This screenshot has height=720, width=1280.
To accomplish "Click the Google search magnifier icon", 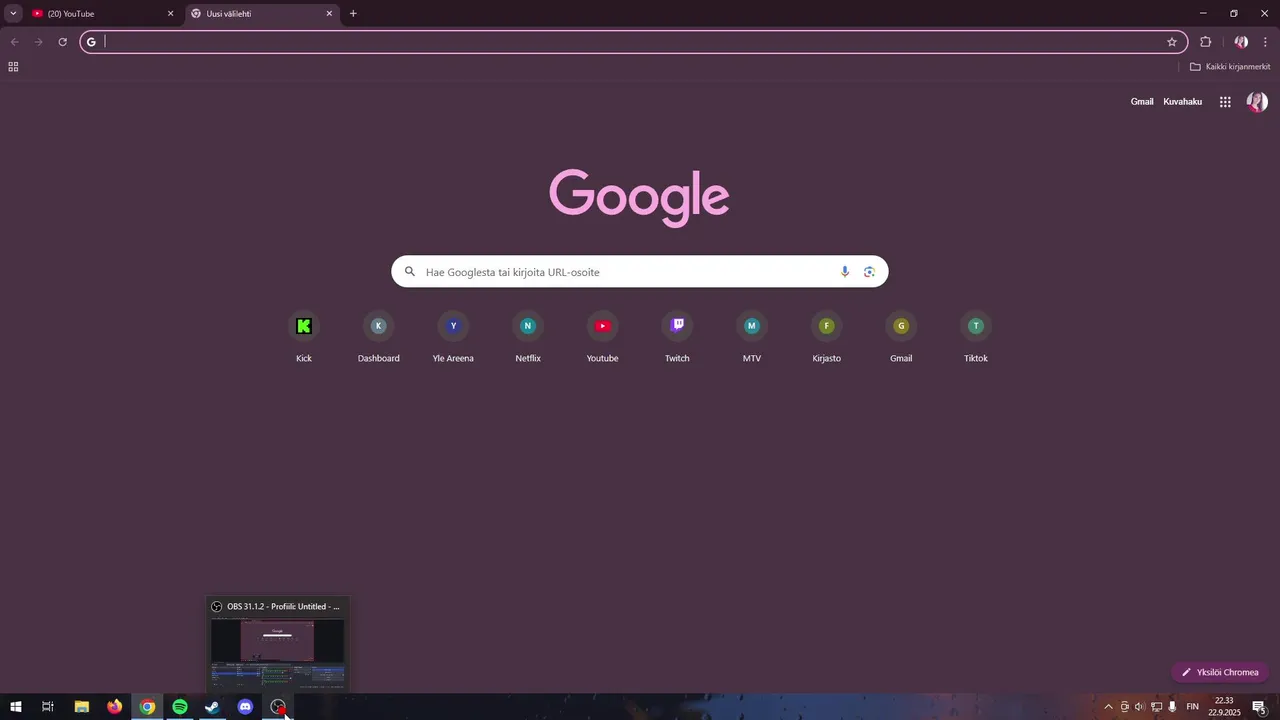I will 410,272.
